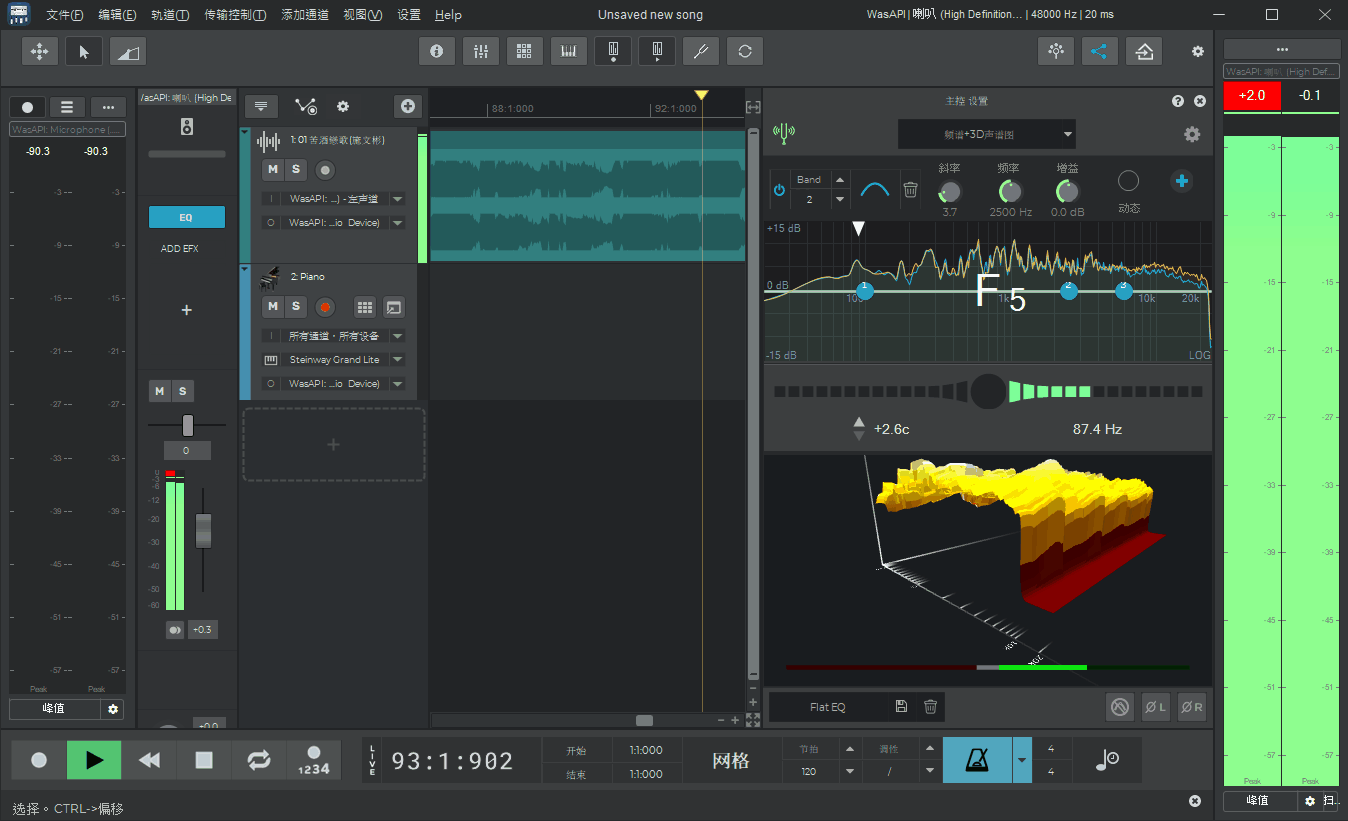Click the blue EQ button
This screenshot has width=1348, height=821.
186,217
